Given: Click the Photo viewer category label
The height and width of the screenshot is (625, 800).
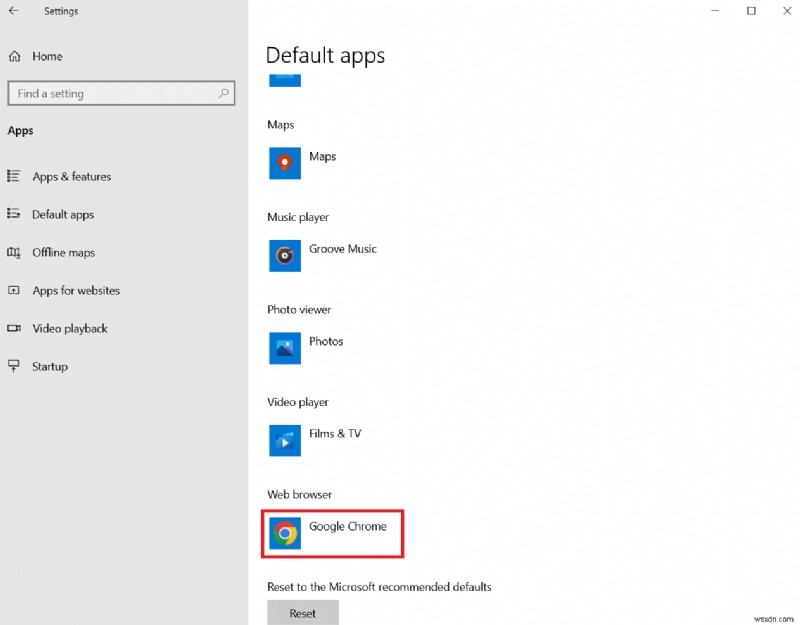Looking at the screenshot, I should (299, 309).
